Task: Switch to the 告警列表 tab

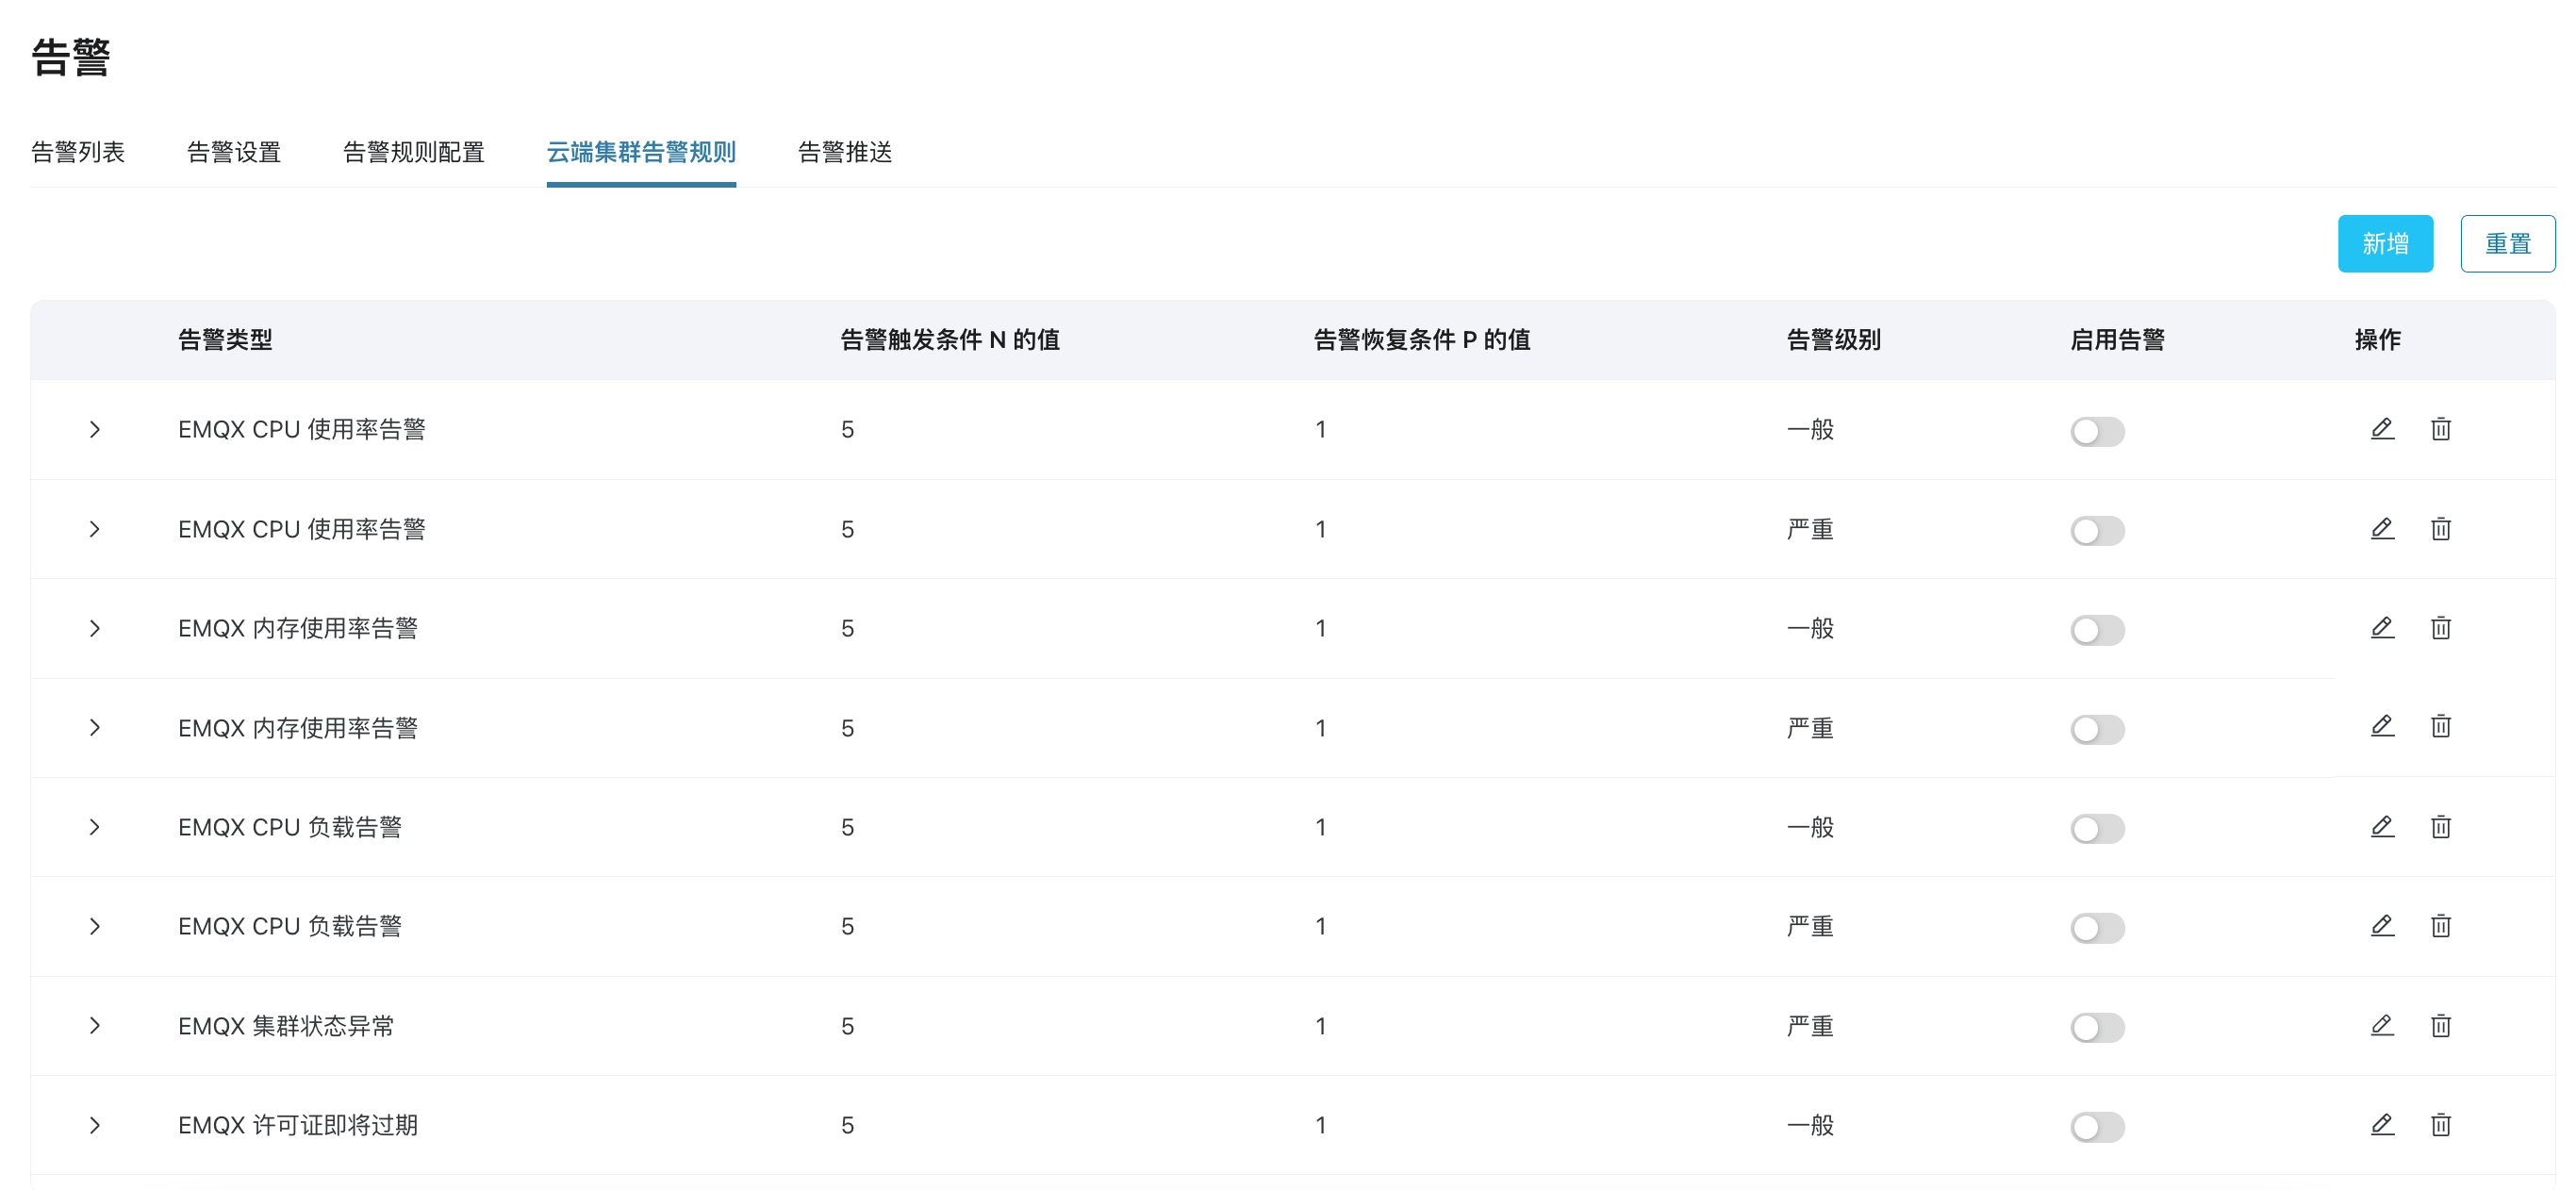Action: (78, 152)
